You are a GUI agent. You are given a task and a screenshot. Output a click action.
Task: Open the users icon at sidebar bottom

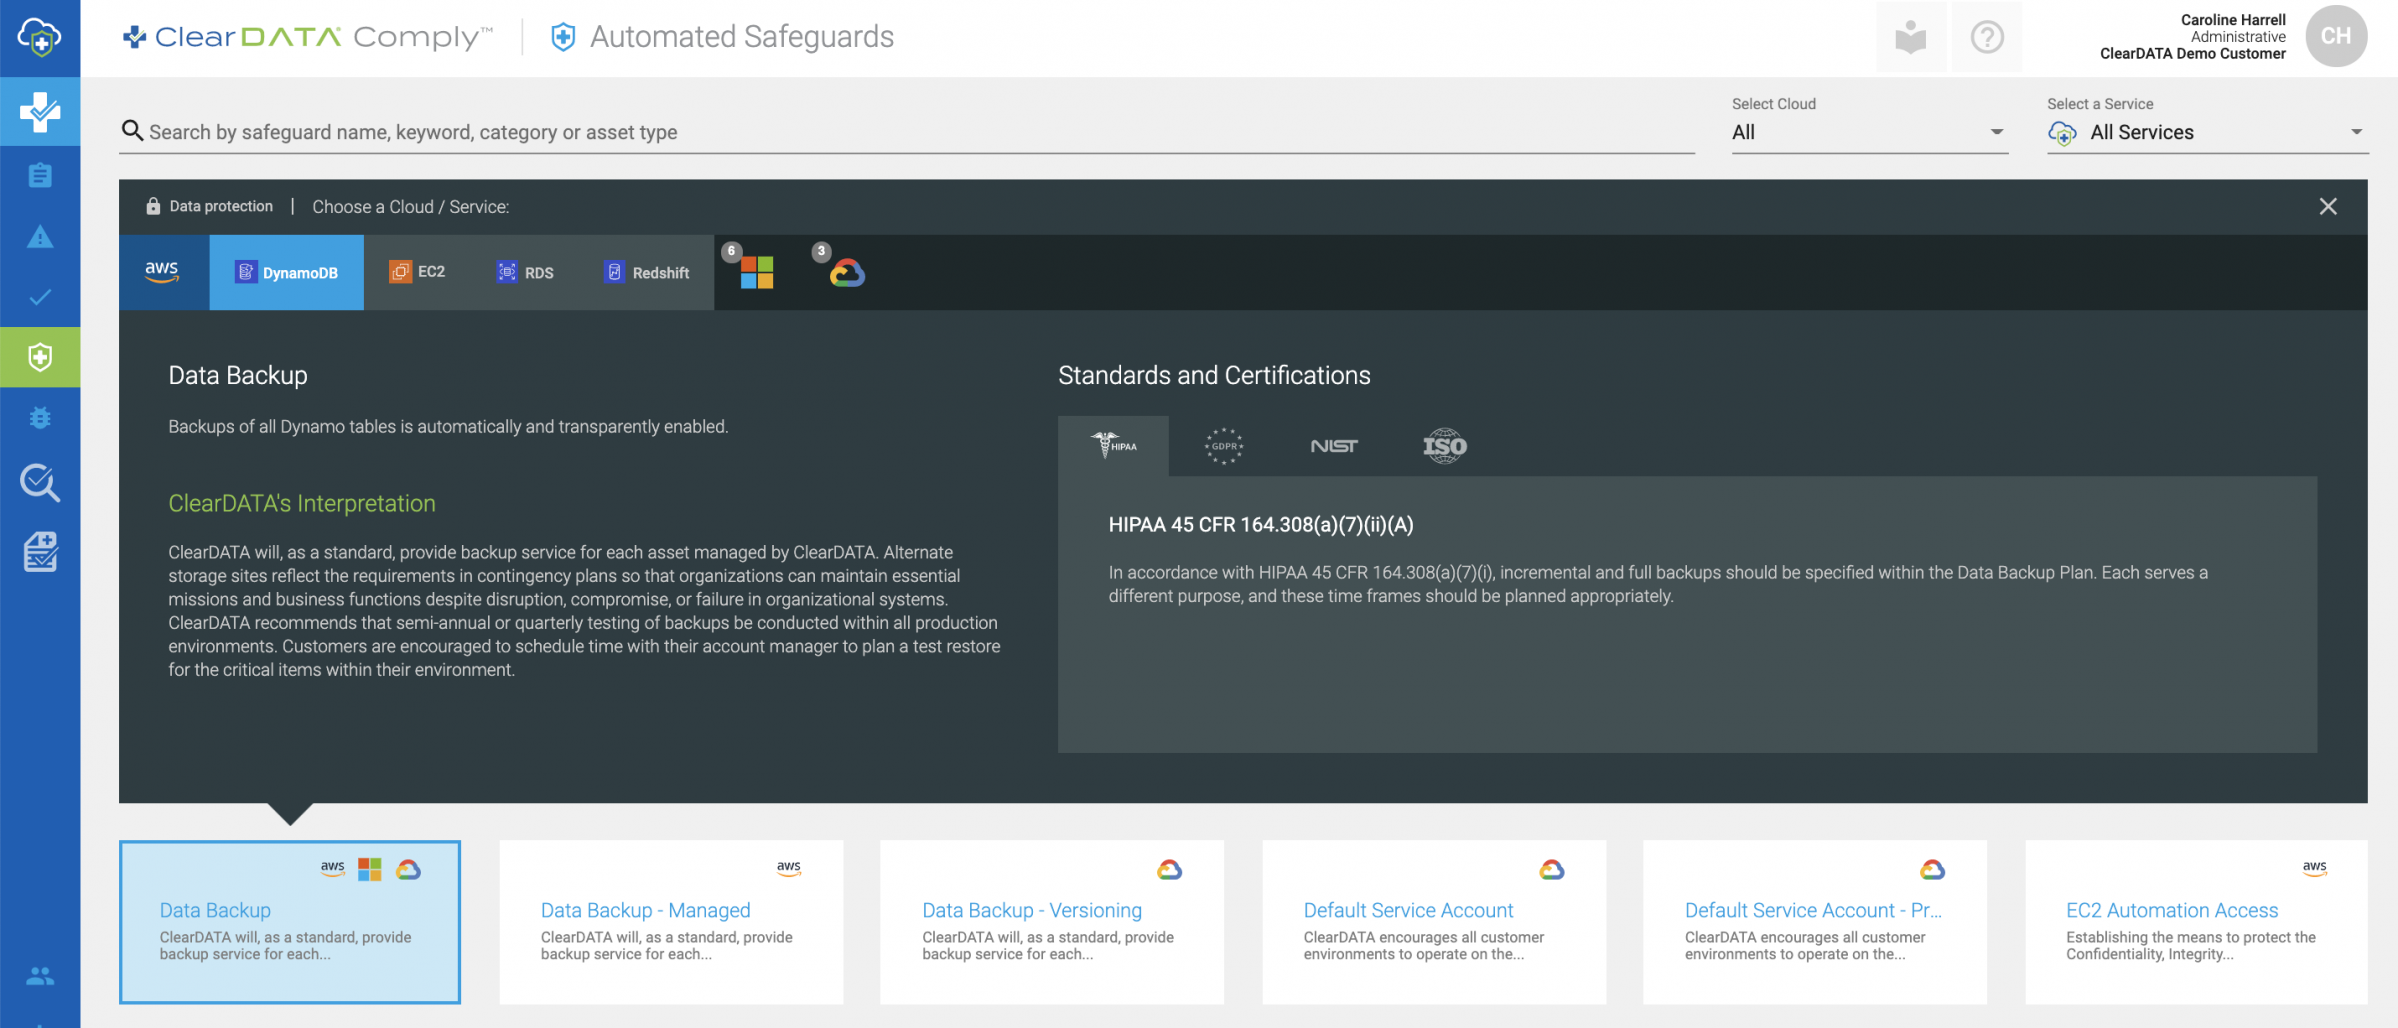[40, 976]
